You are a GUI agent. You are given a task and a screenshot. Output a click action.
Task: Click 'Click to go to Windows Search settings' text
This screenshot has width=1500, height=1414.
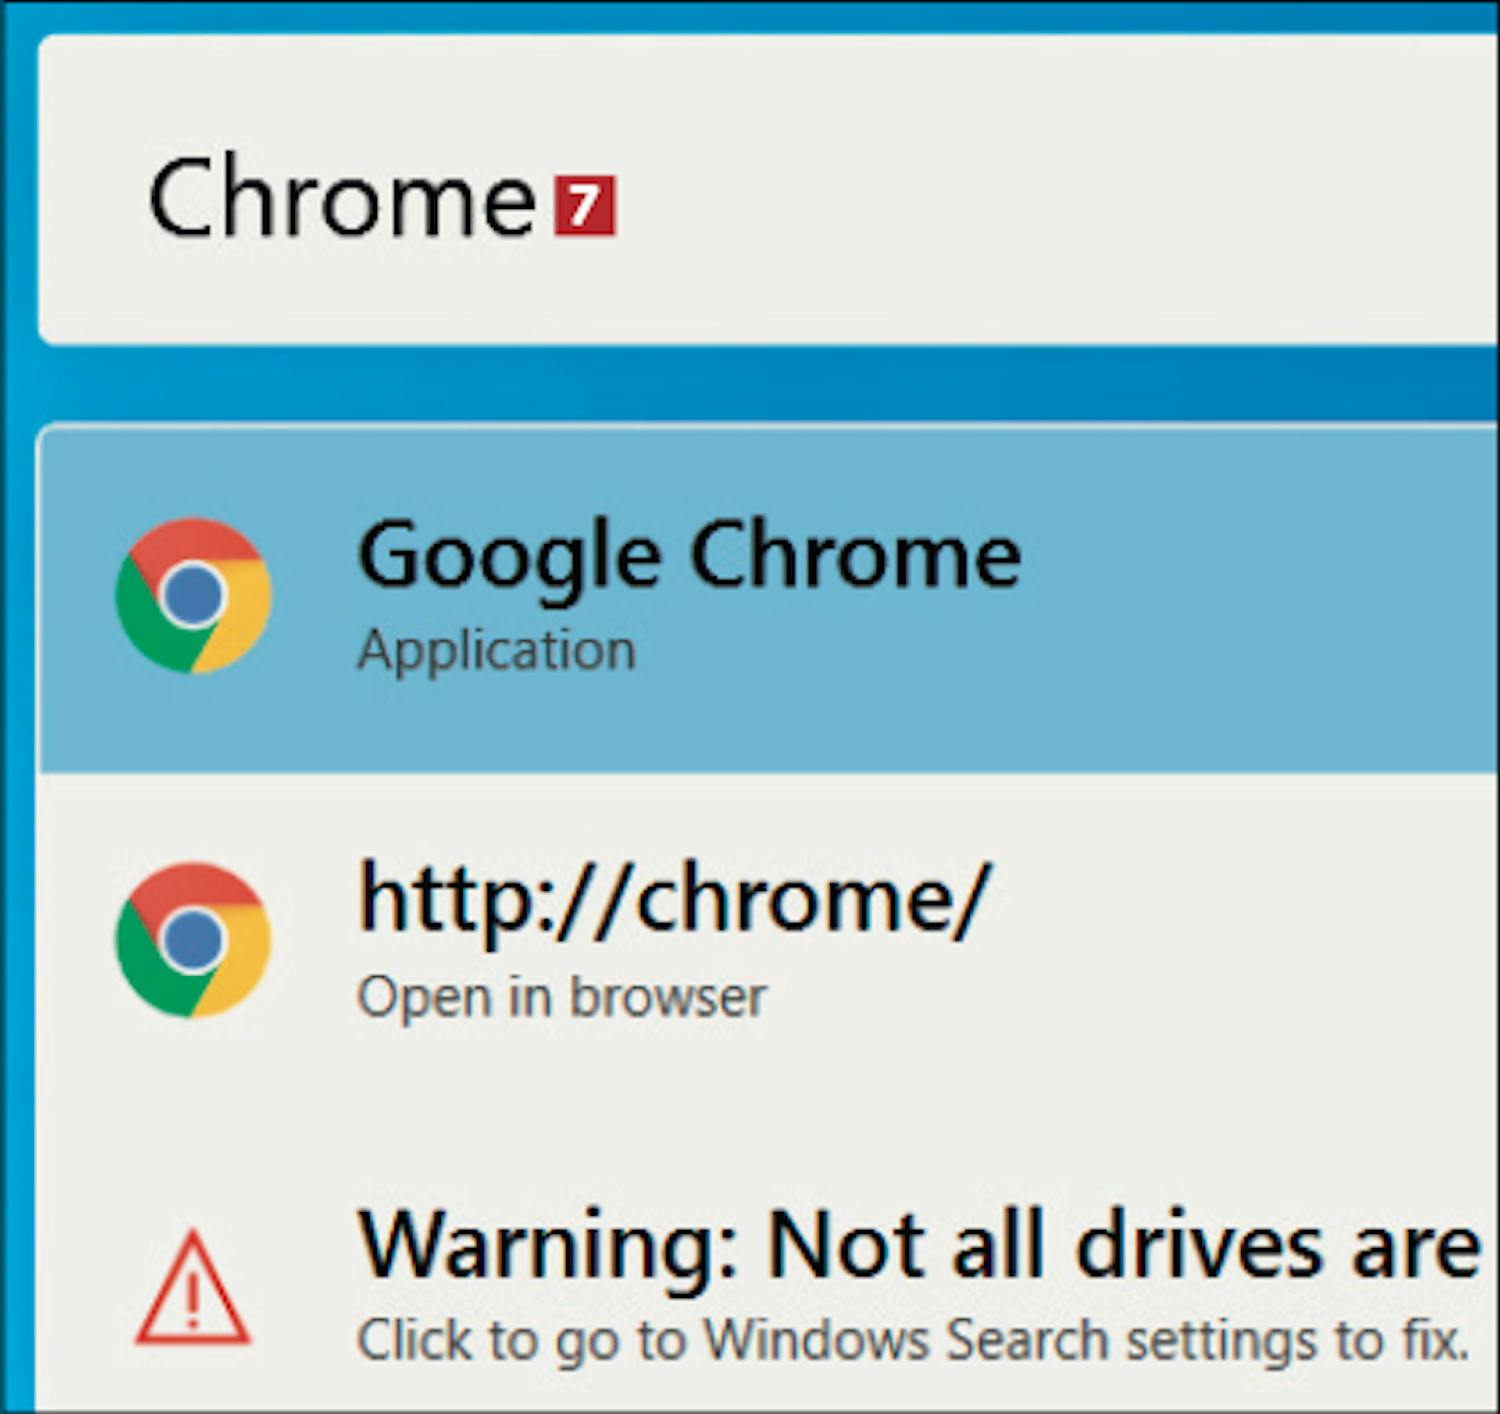click(x=912, y=1340)
